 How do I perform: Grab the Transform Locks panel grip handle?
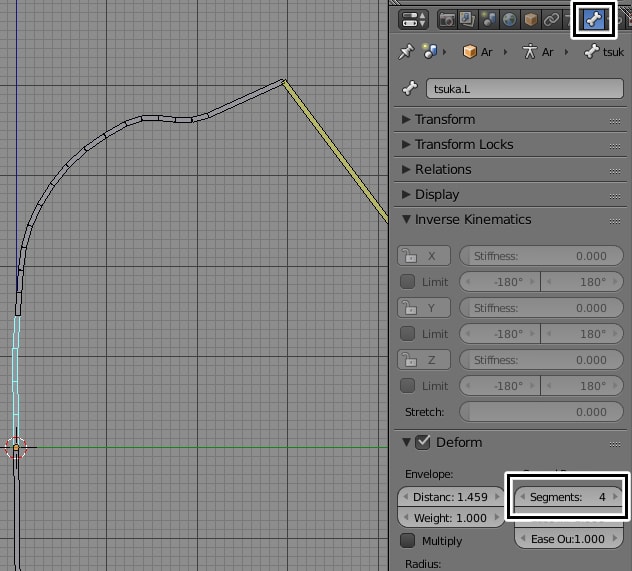click(615, 146)
